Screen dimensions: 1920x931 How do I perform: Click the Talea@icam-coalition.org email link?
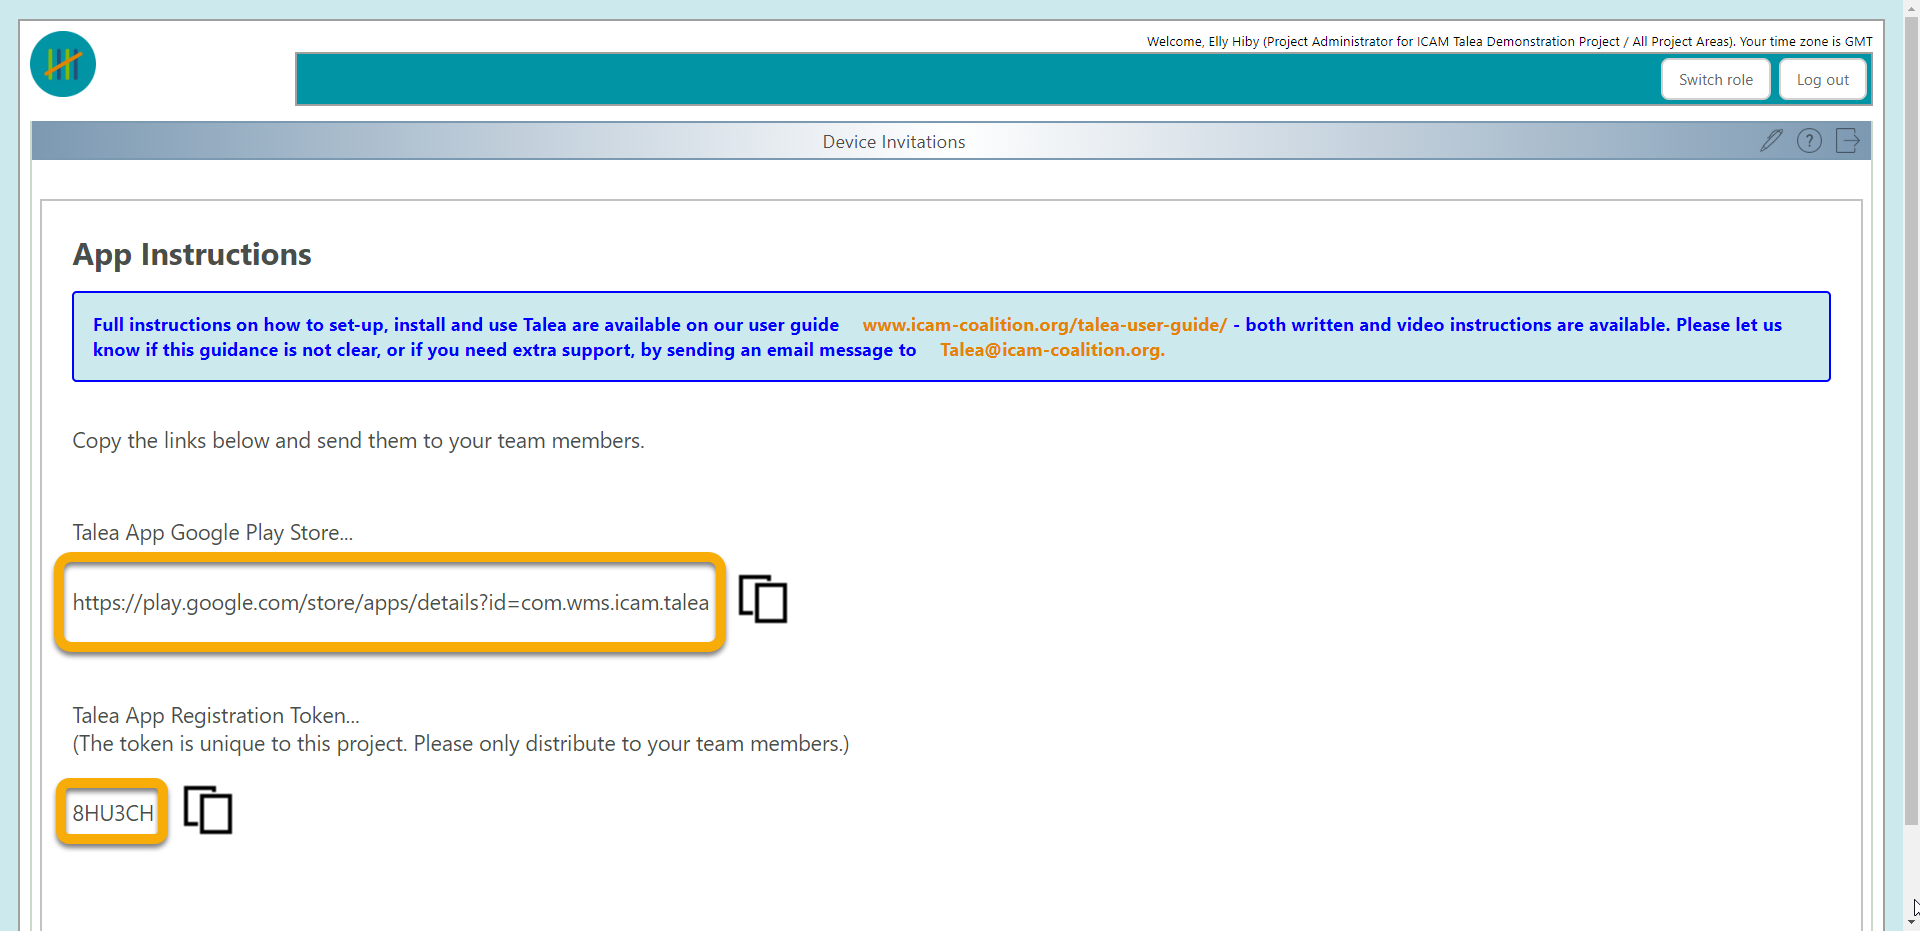click(1052, 350)
